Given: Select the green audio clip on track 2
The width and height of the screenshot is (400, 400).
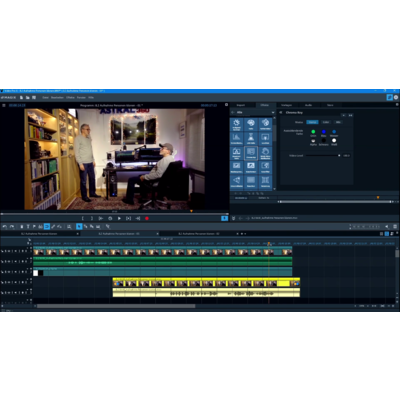Looking at the screenshot, I should click(x=163, y=261).
